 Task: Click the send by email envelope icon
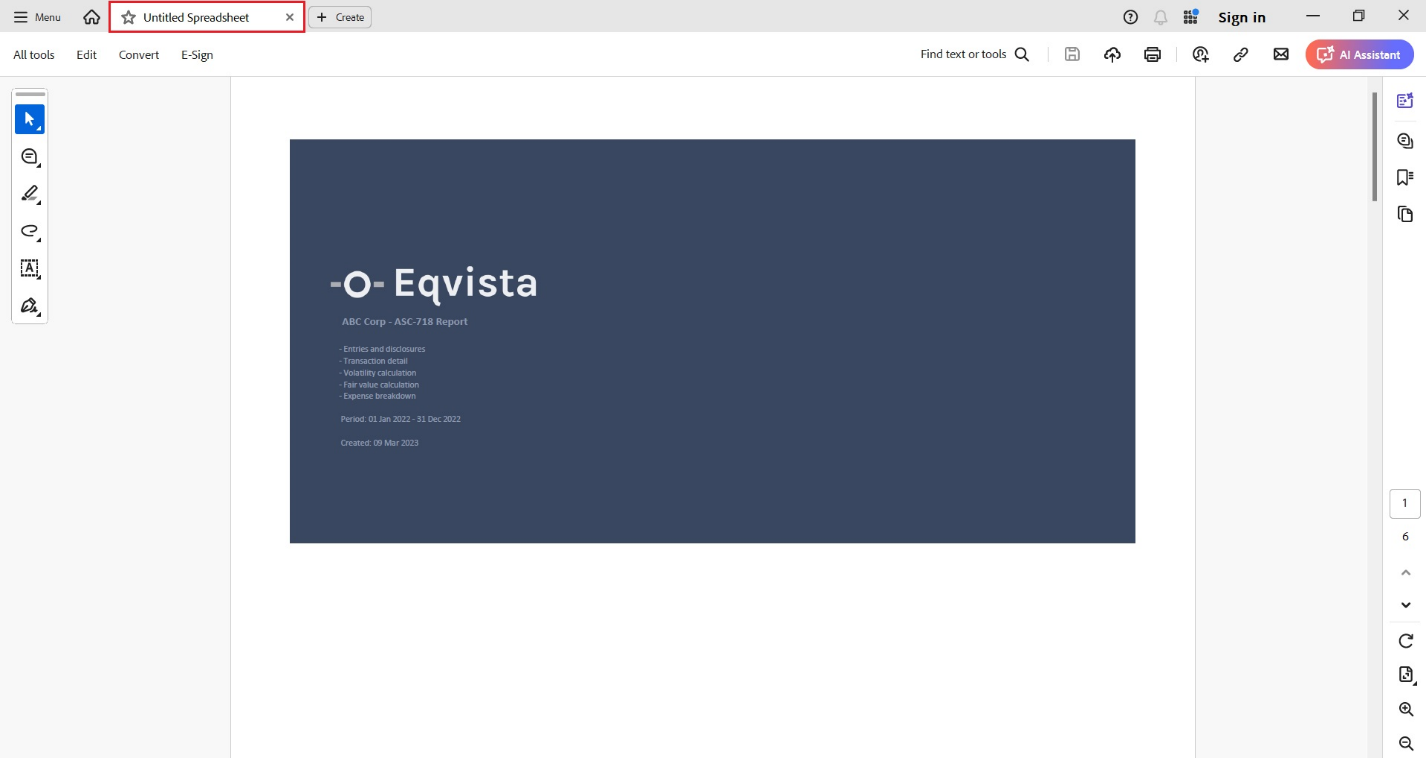(1281, 55)
